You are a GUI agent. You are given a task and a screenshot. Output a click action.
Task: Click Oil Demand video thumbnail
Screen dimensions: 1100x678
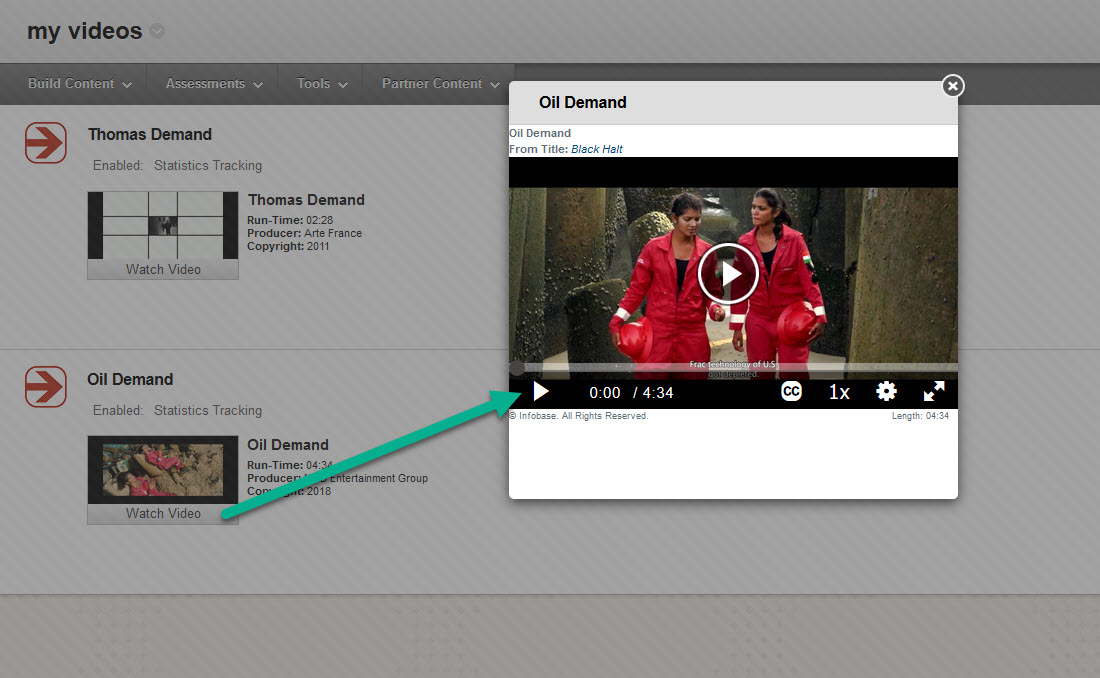pyautogui.click(x=163, y=470)
